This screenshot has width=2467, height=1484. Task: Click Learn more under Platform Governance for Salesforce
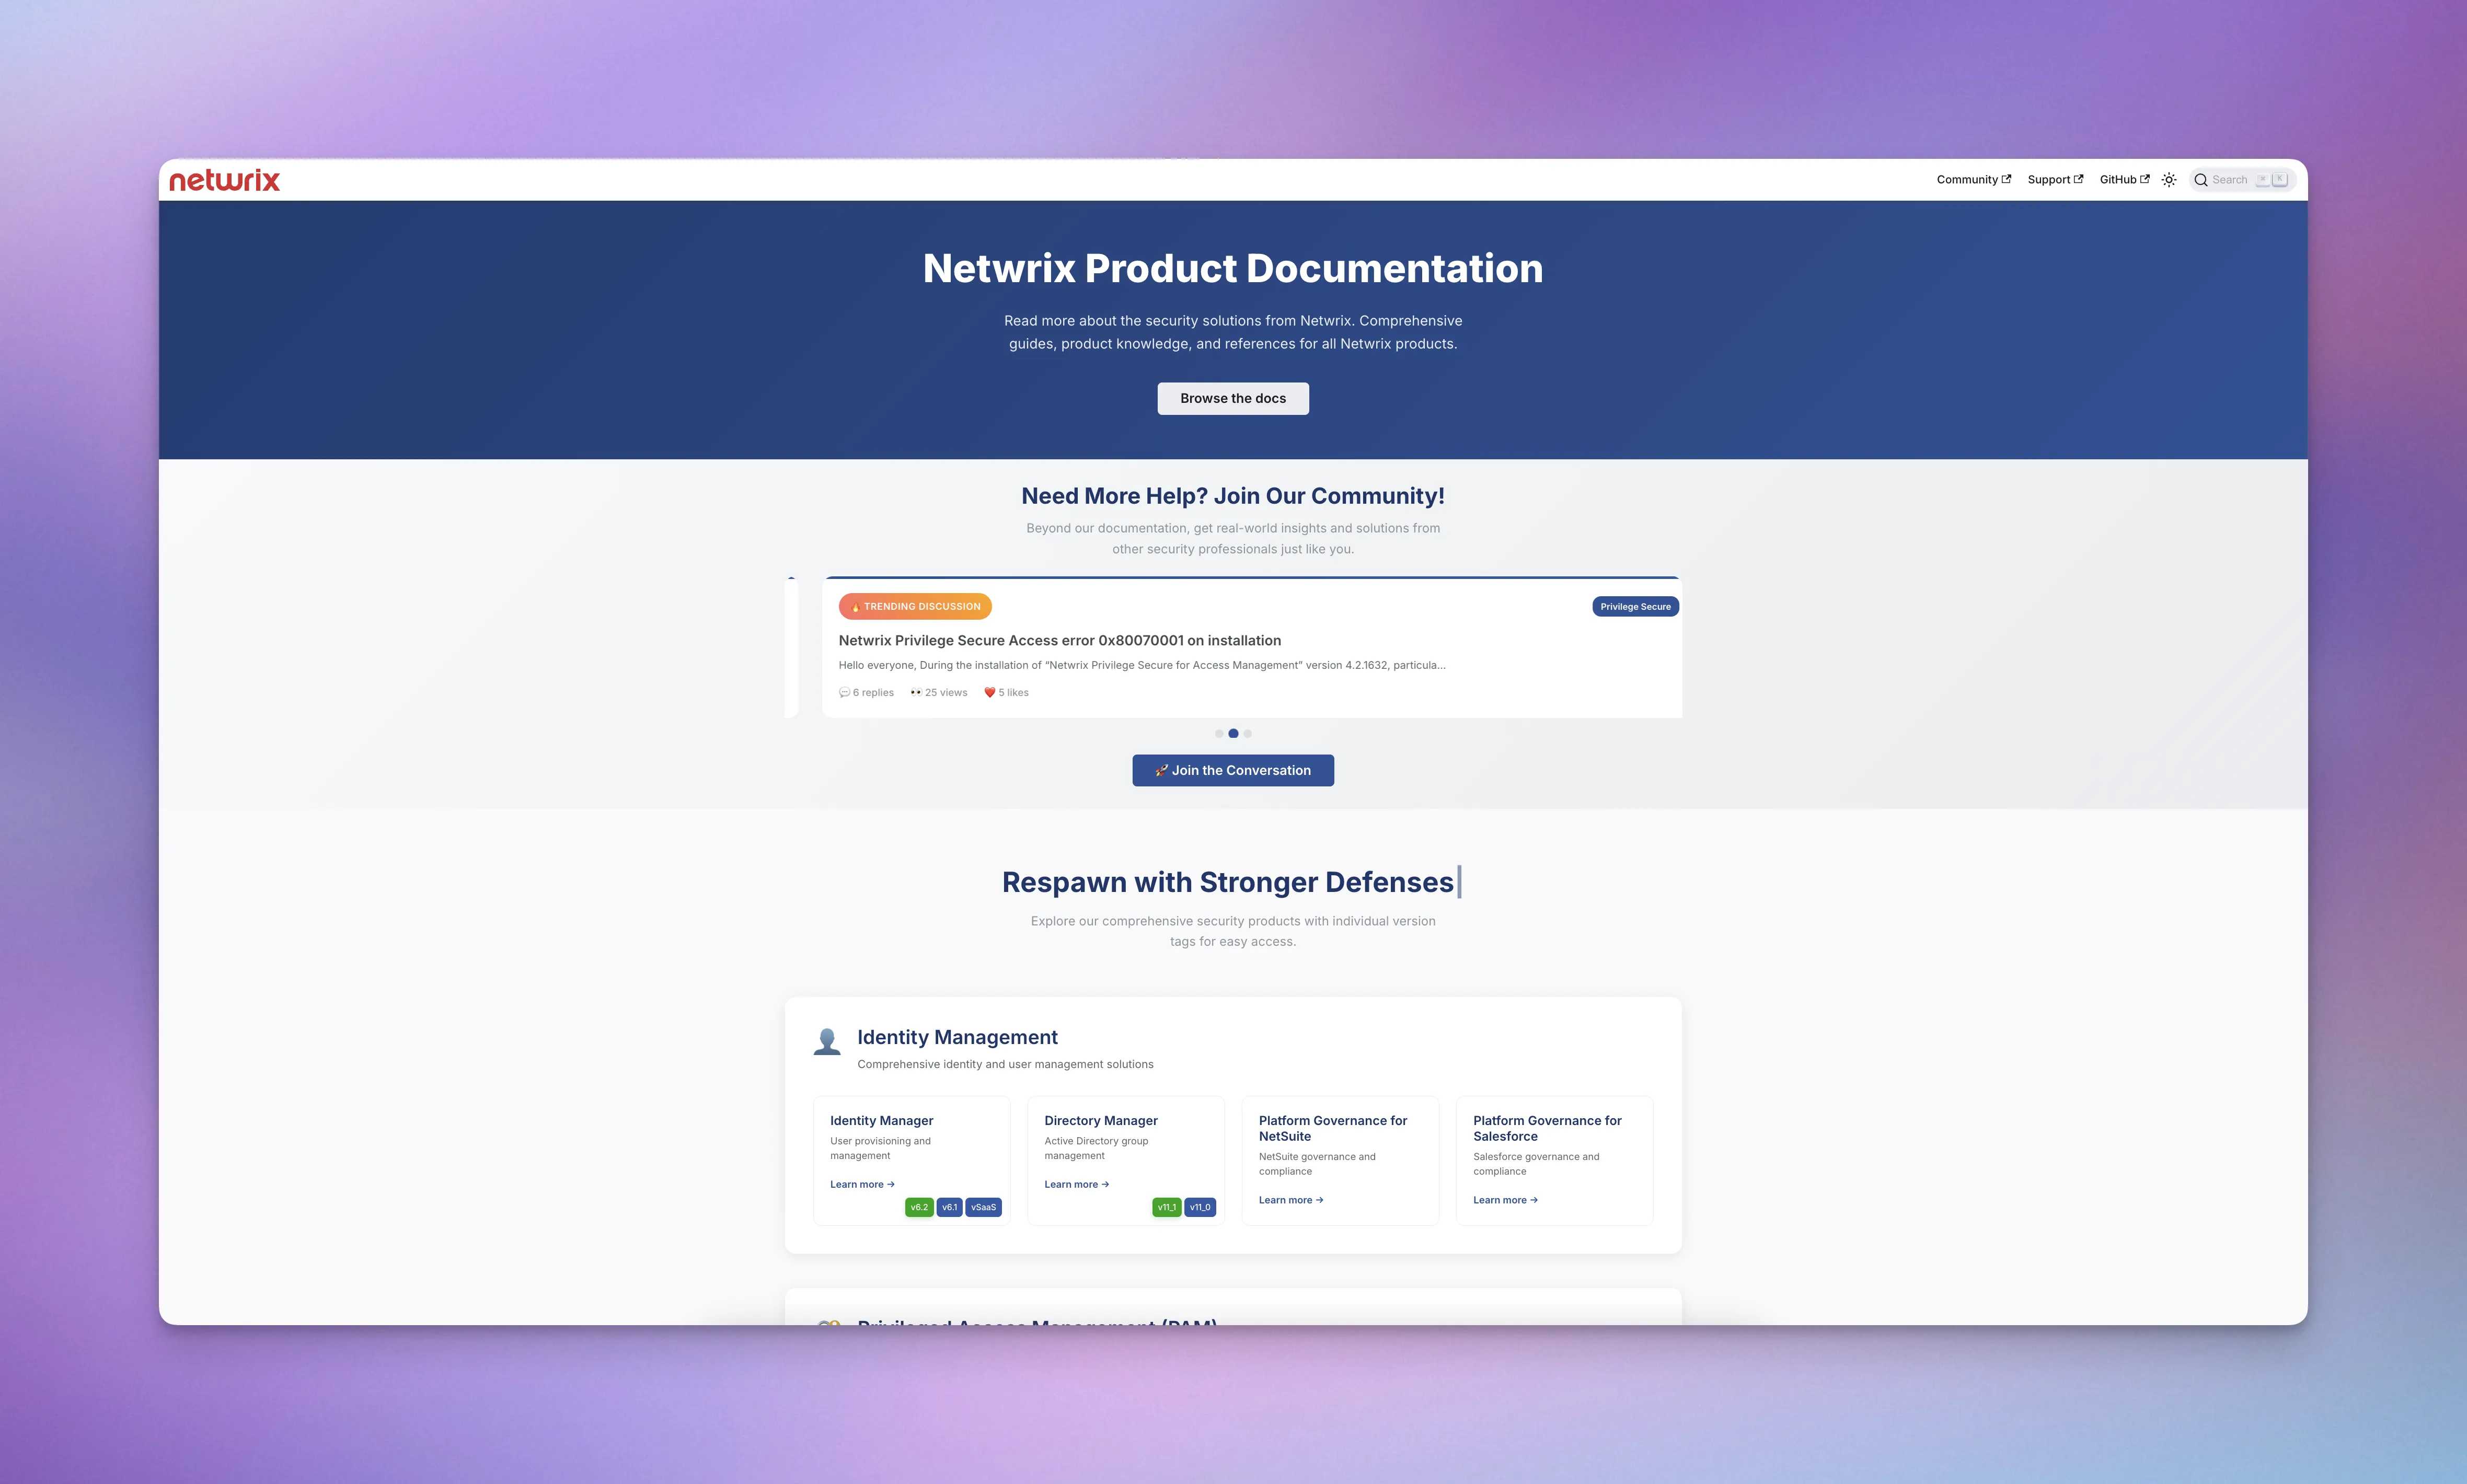[x=1504, y=1200]
